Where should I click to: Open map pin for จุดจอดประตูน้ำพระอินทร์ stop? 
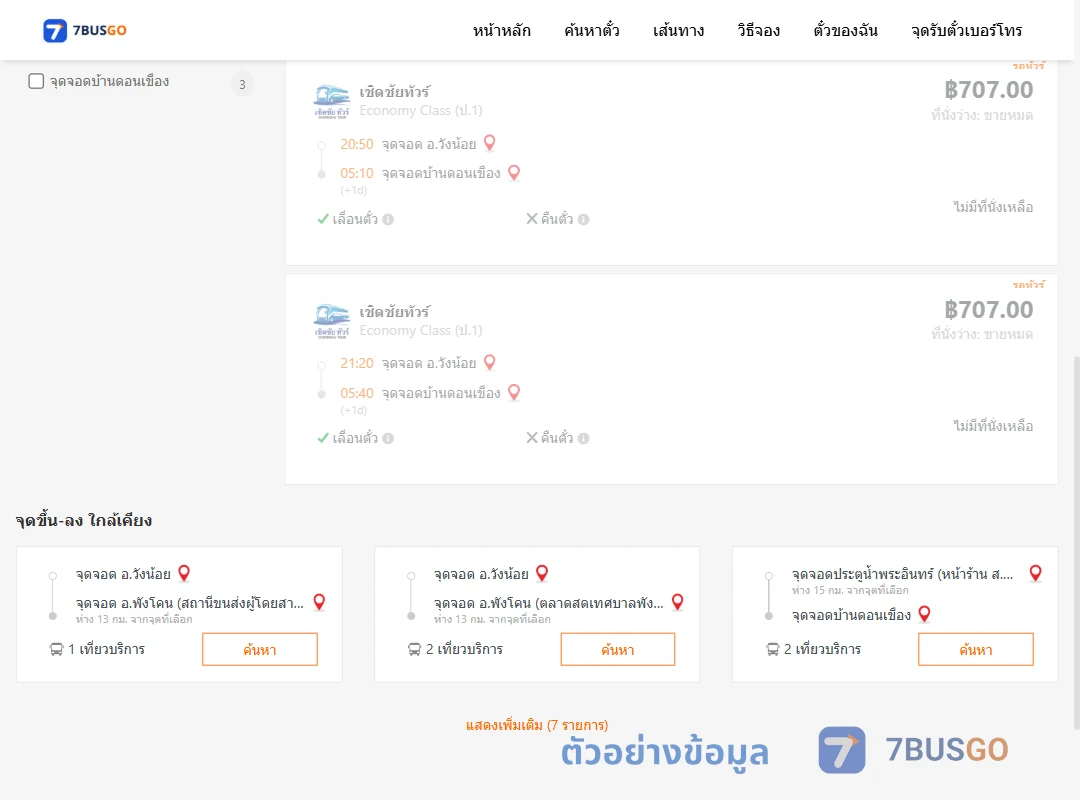click(x=1035, y=573)
